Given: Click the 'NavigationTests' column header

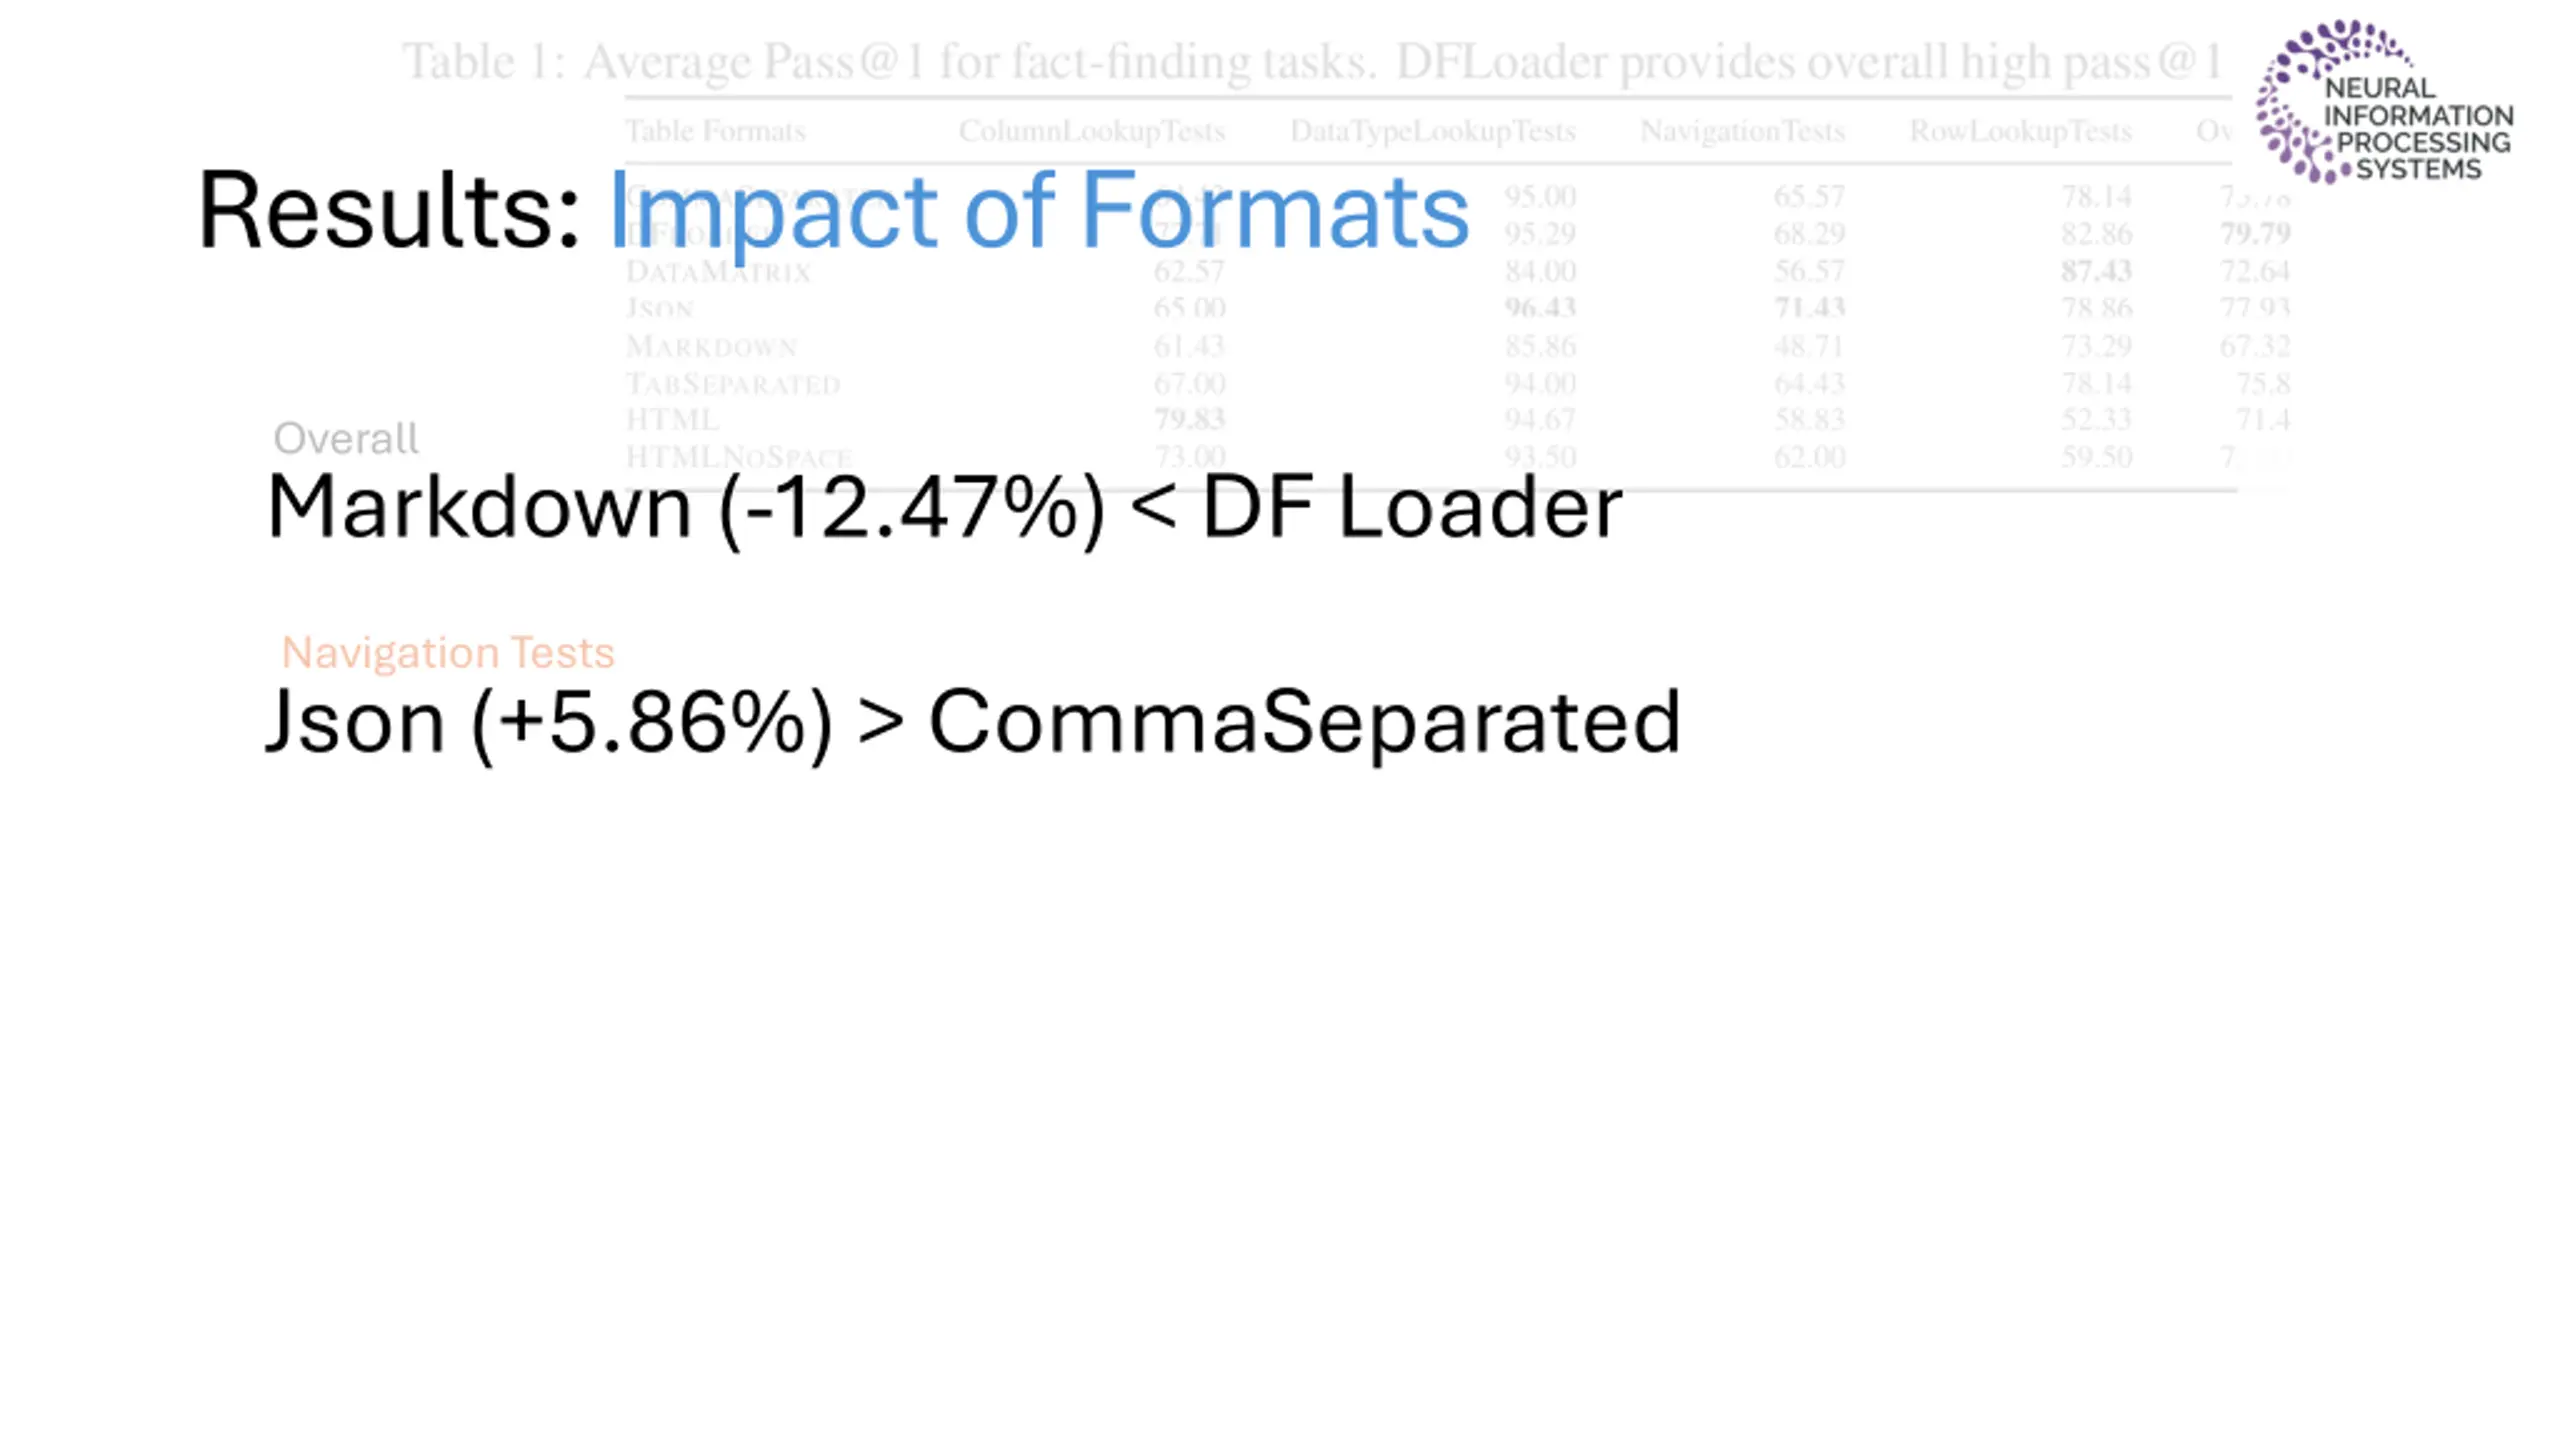Looking at the screenshot, I should click(x=1743, y=131).
